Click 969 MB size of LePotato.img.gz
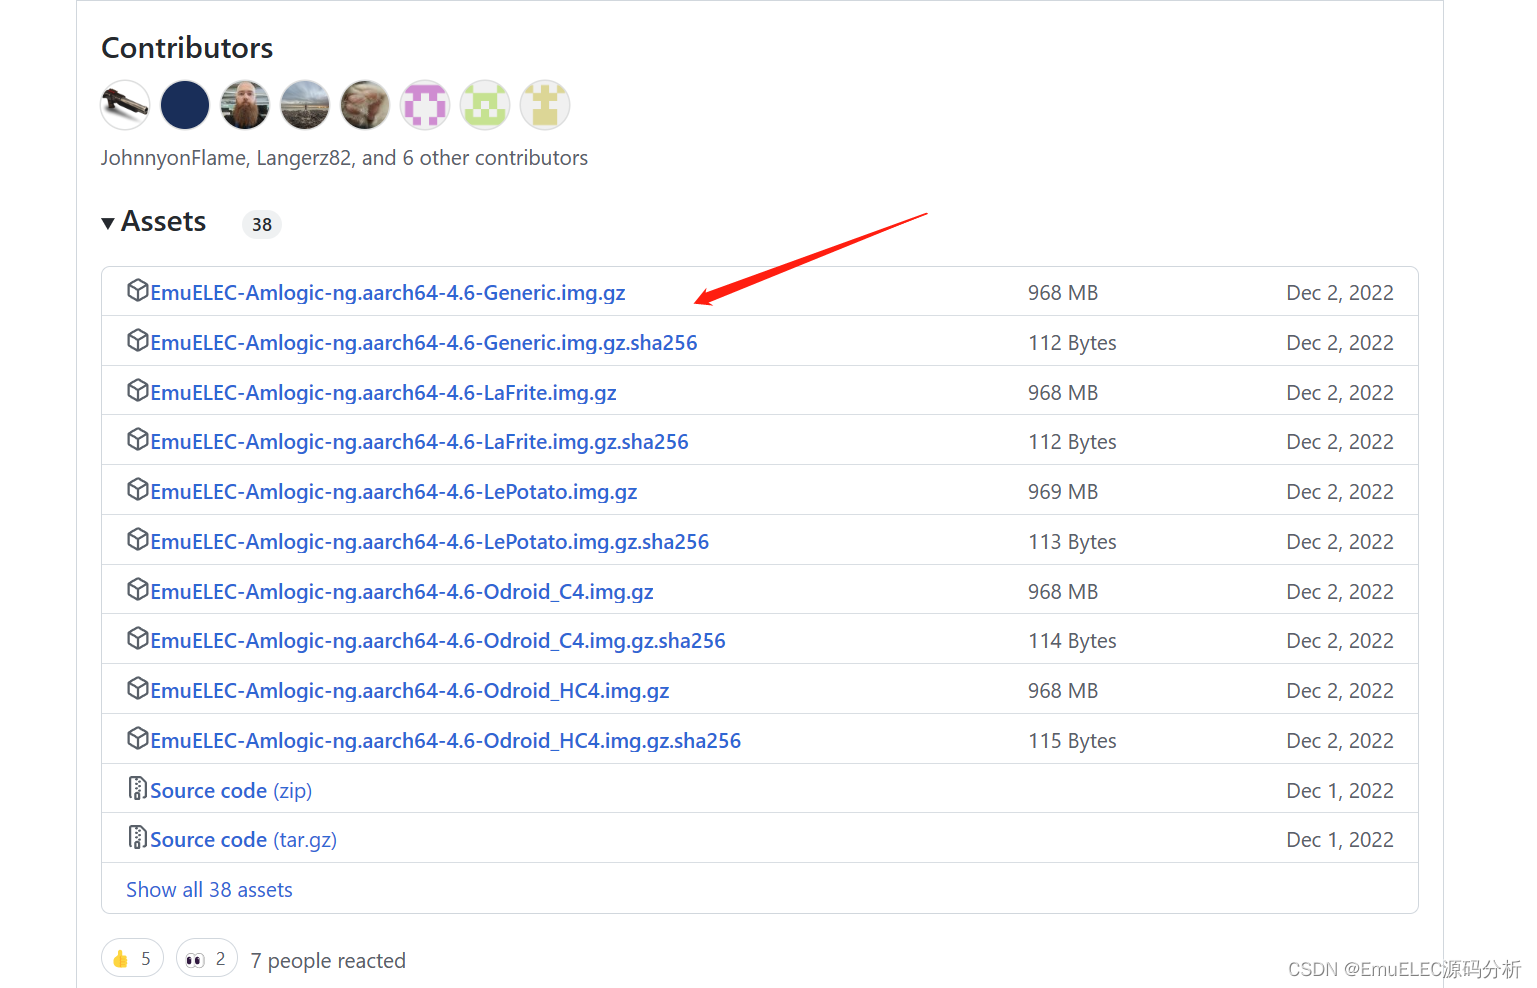1537x988 pixels. pyautogui.click(x=1063, y=492)
